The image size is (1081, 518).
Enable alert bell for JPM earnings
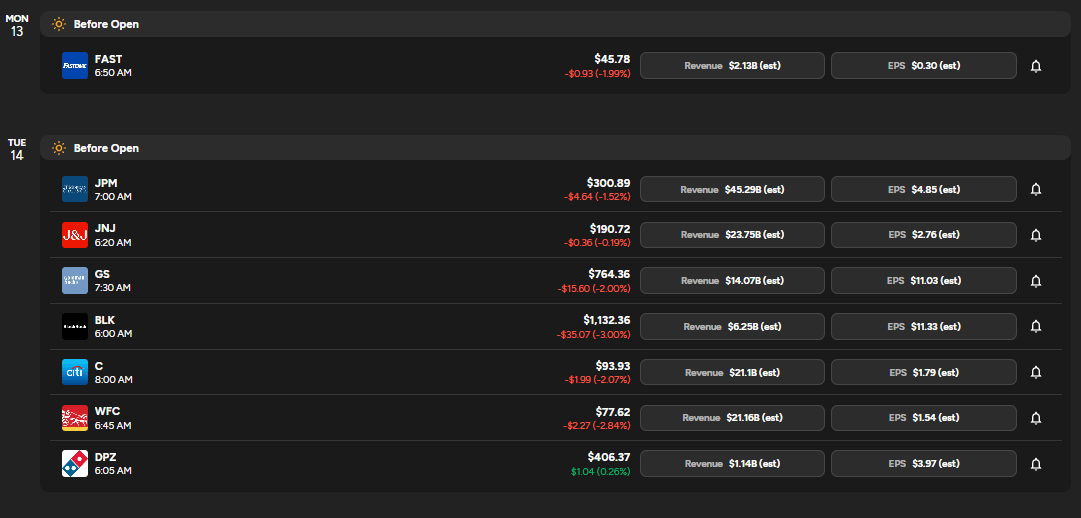(1035, 189)
